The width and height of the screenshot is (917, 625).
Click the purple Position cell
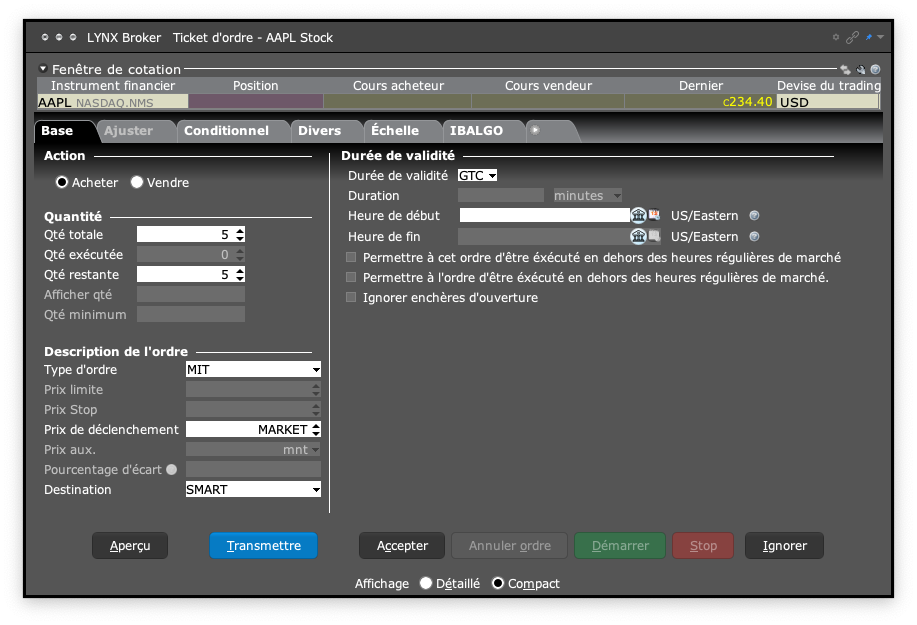256,102
